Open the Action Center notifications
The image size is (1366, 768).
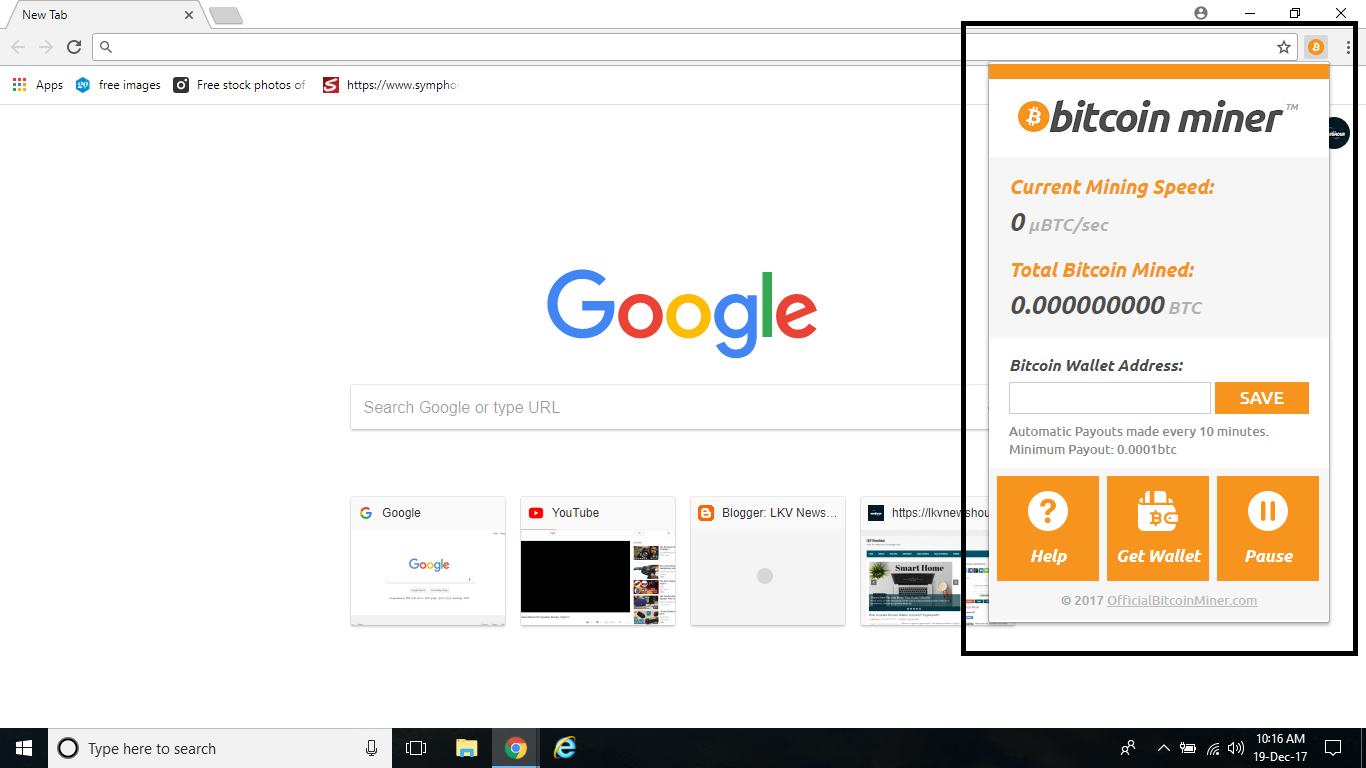click(1333, 748)
